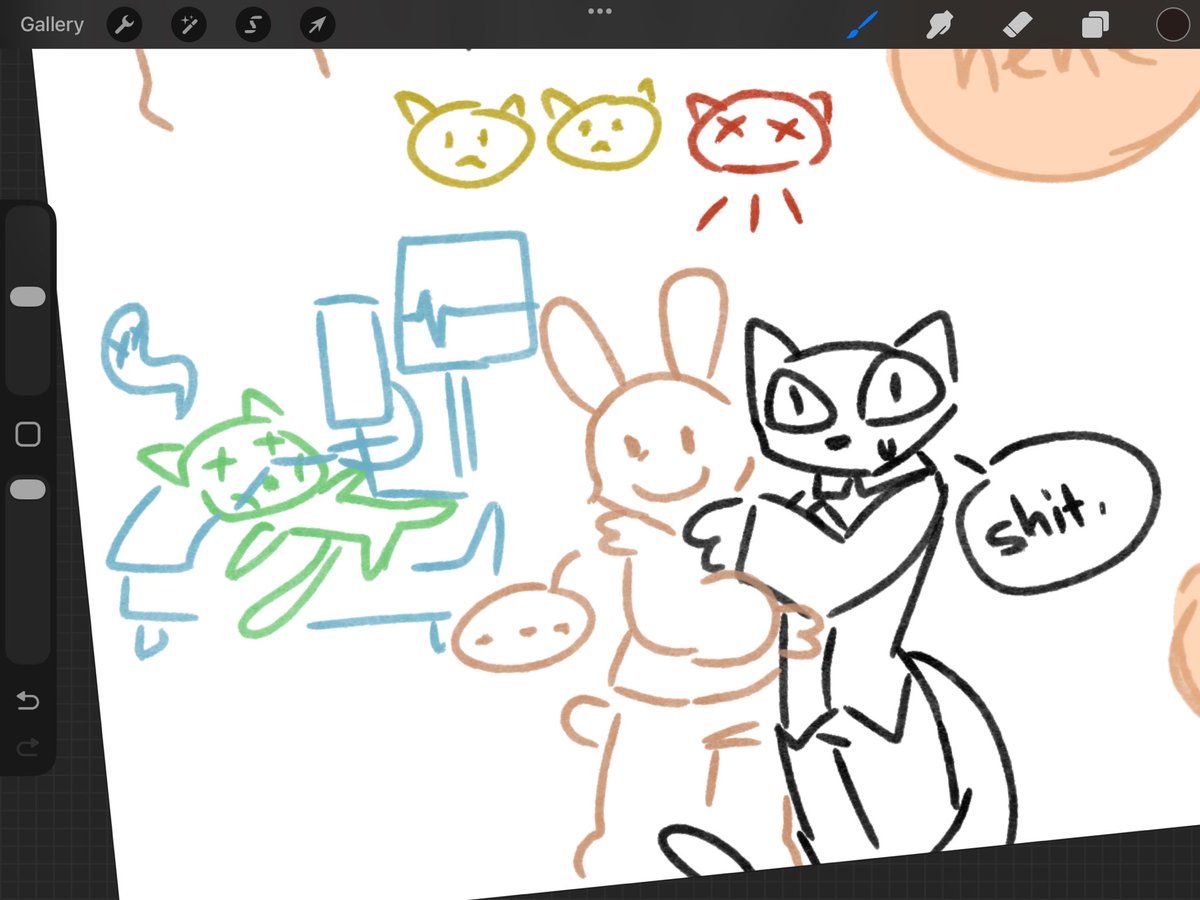
Task: Open the active color picker
Action: [1172, 25]
